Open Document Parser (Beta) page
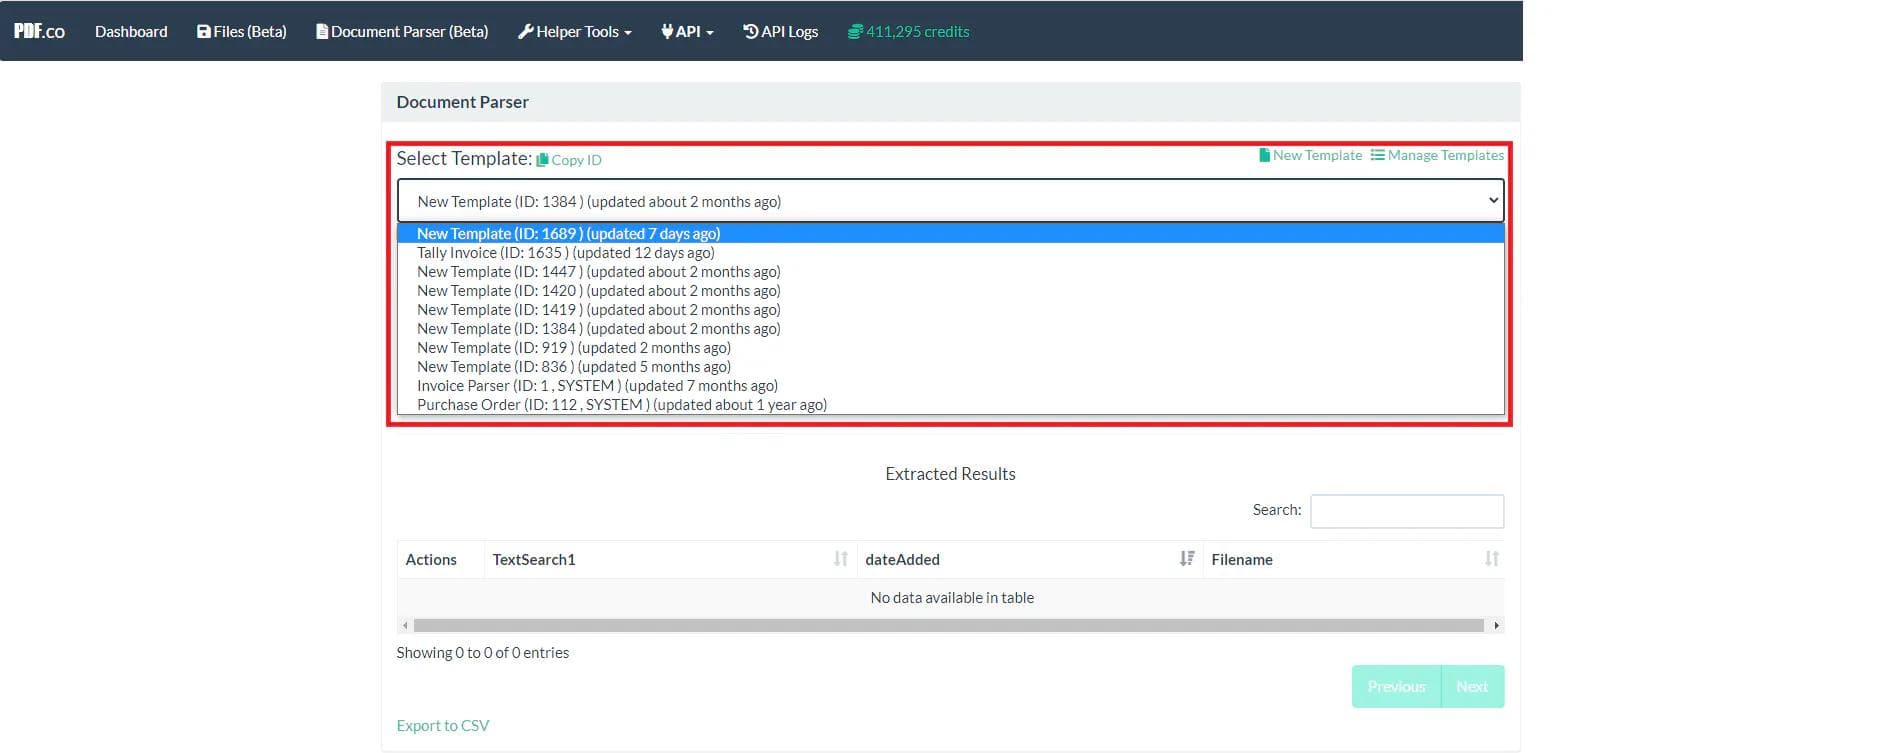 click(x=402, y=31)
